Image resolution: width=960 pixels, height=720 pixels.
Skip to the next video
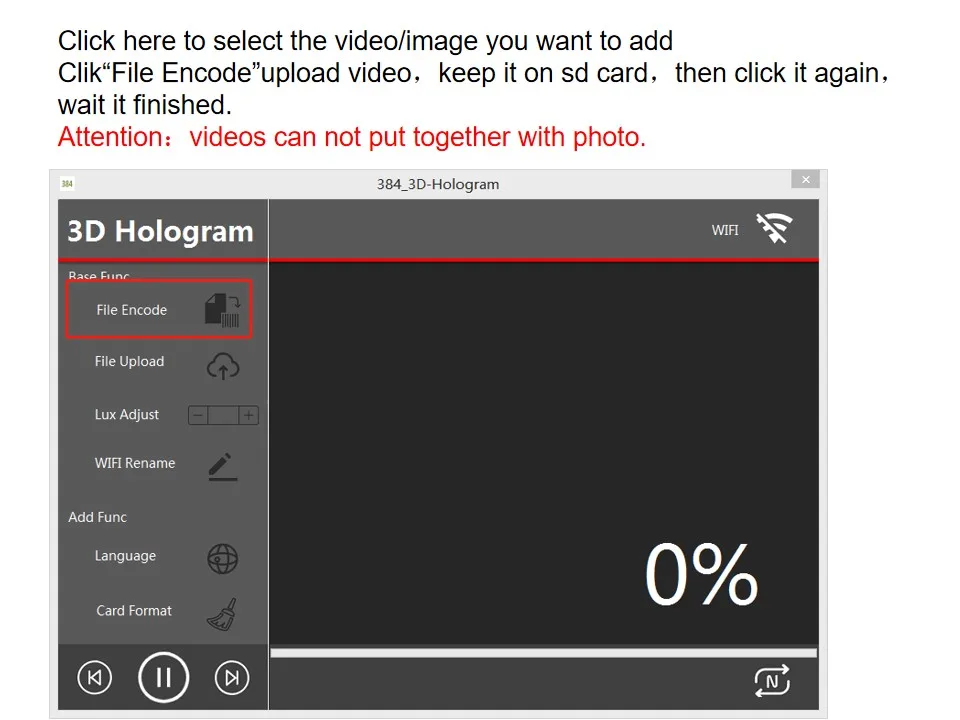(232, 678)
